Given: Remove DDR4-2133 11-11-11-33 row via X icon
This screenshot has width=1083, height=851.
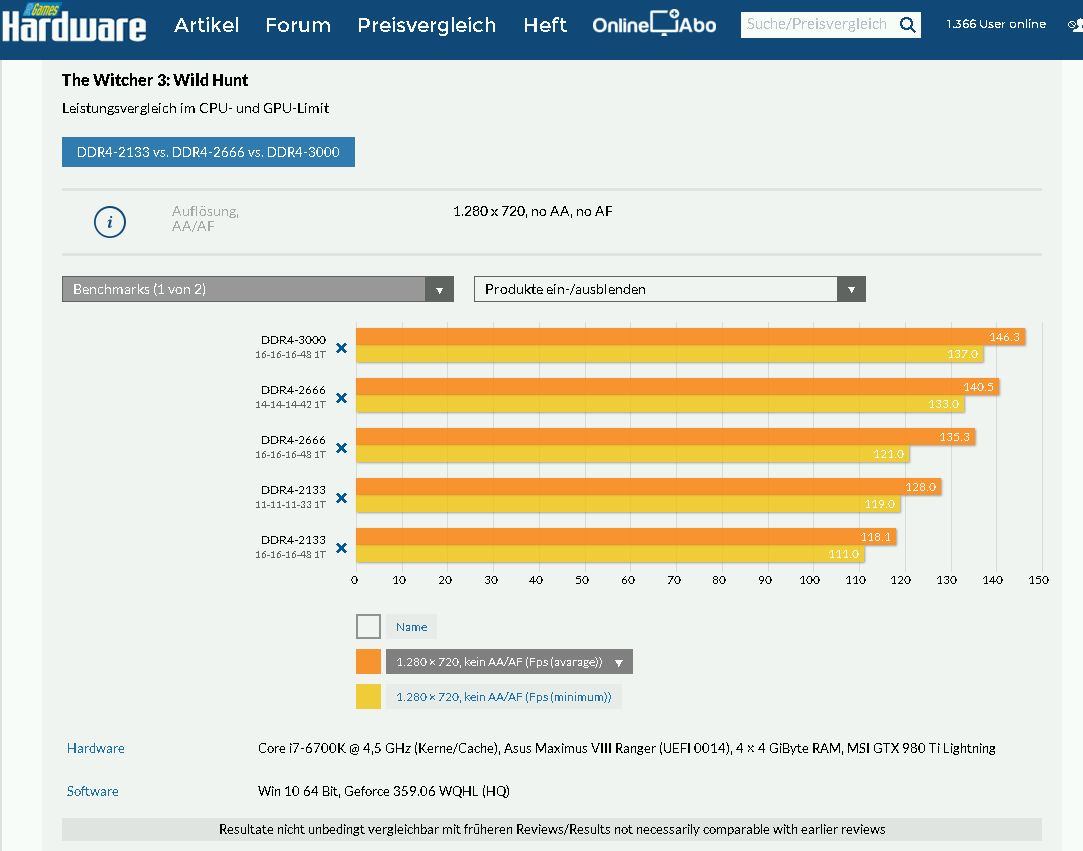Looking at the screenshot, I should pos(341,498).
